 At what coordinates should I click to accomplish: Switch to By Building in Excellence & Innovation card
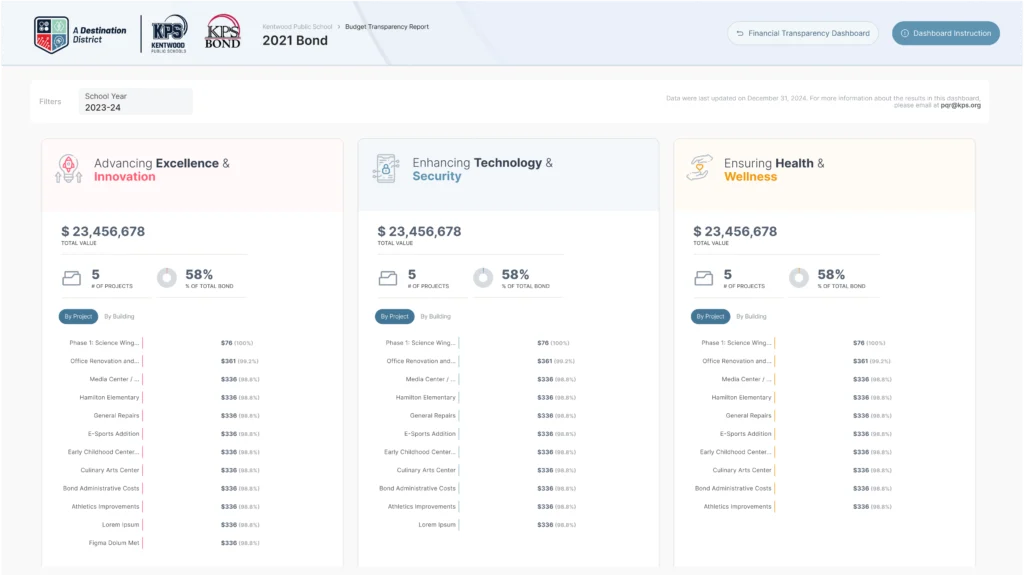click(x=119, y=316)
